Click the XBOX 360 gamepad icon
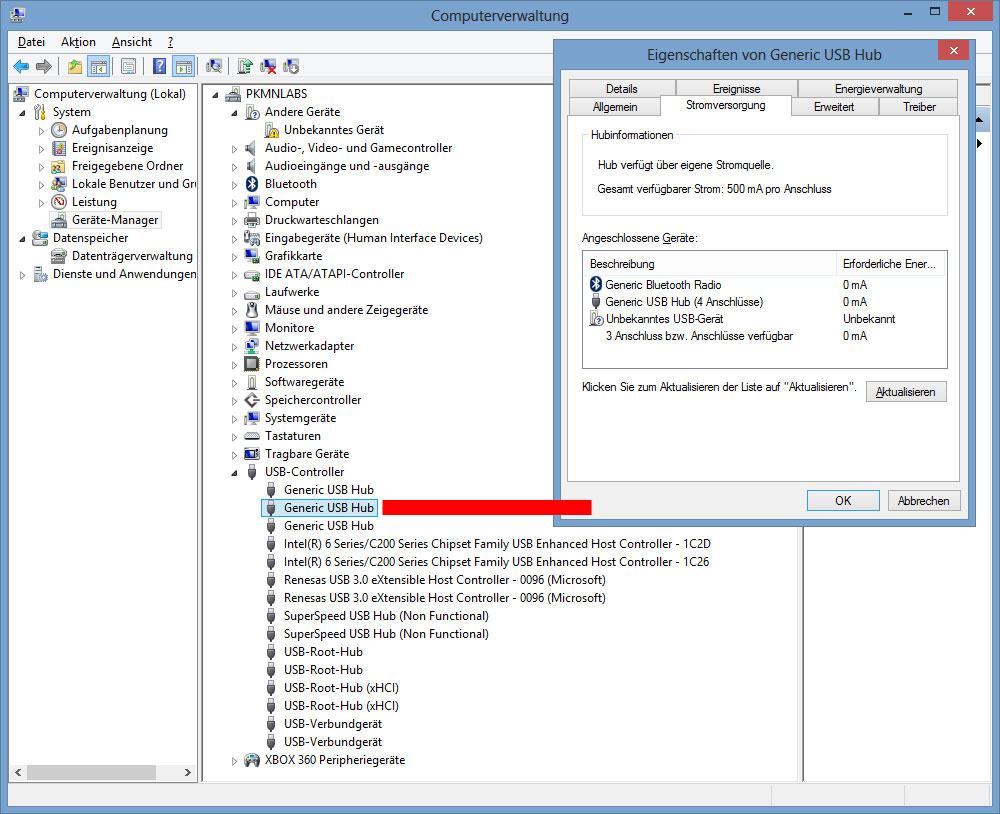This screenshot has width=1000, height=814. (253, 760)
